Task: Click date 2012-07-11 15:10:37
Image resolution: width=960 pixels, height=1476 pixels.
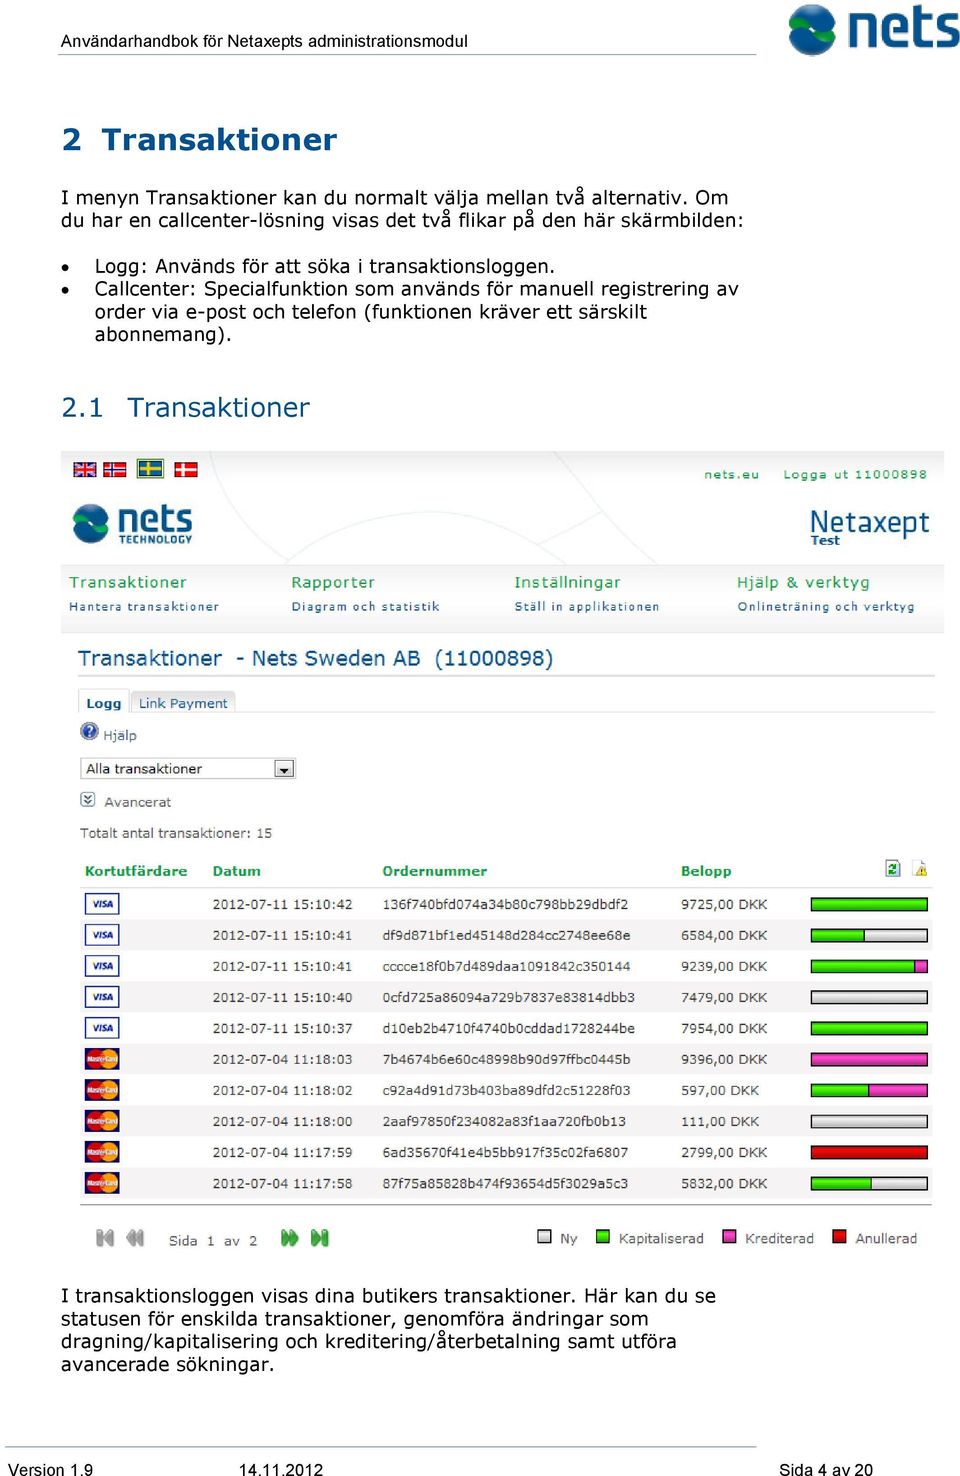Action: pyautogui.click(x=282, y=1028)
